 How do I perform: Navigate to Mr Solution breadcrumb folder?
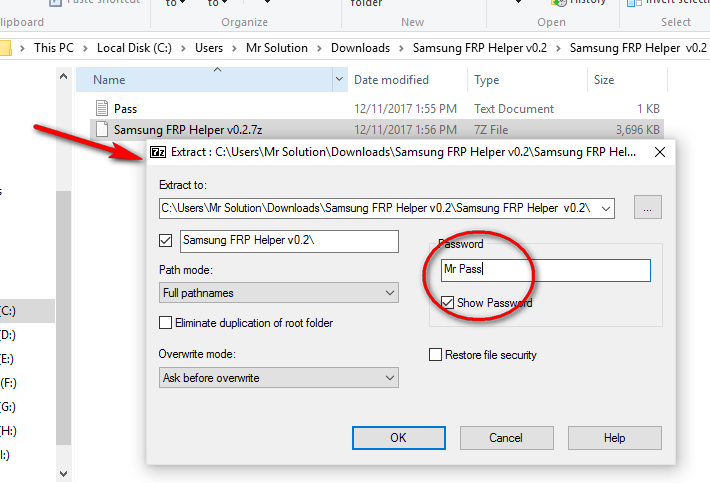click(x=277, y=48)
